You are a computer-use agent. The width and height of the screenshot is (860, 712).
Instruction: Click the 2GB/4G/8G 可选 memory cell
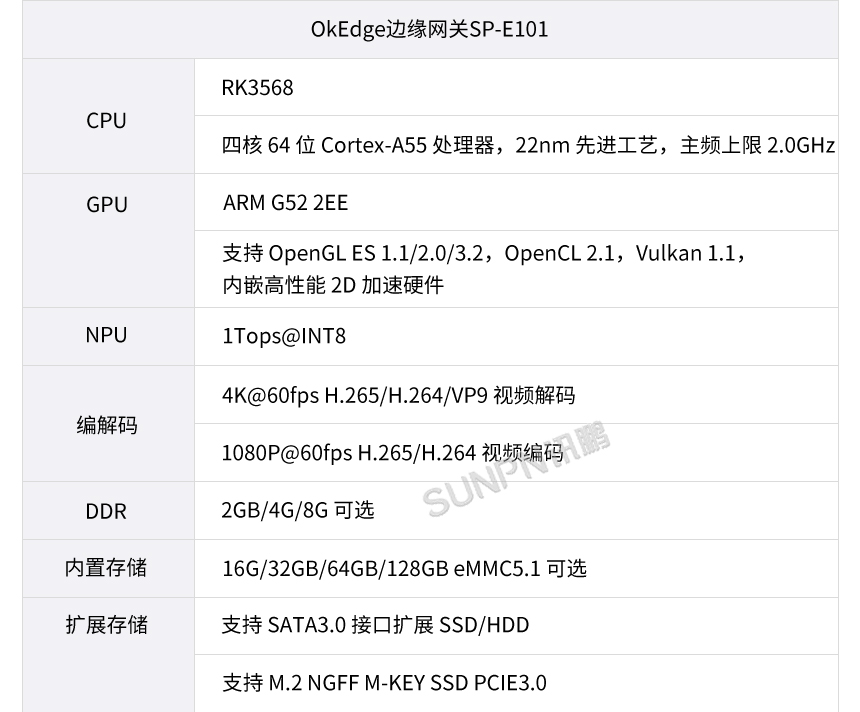coord(298,510)
